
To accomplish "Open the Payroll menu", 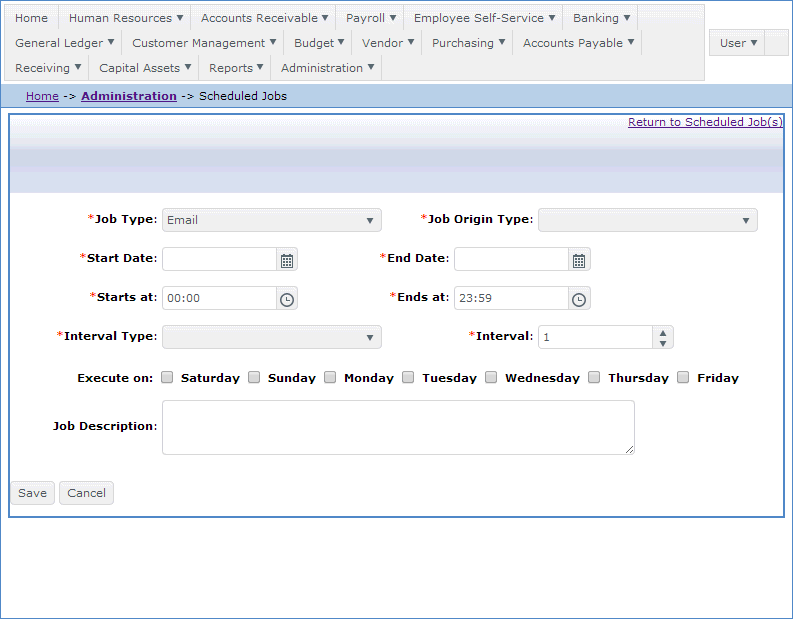I will coord(370,18).
